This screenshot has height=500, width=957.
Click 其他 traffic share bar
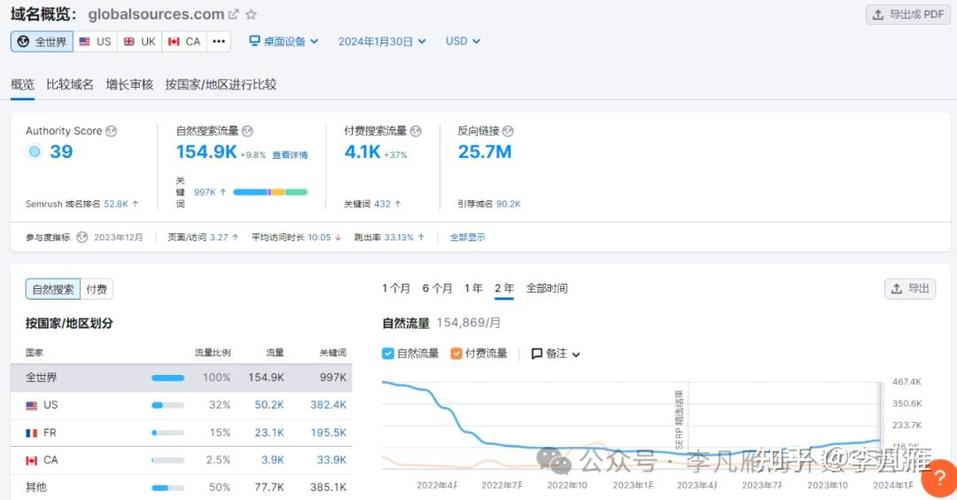tap(168, 488)
